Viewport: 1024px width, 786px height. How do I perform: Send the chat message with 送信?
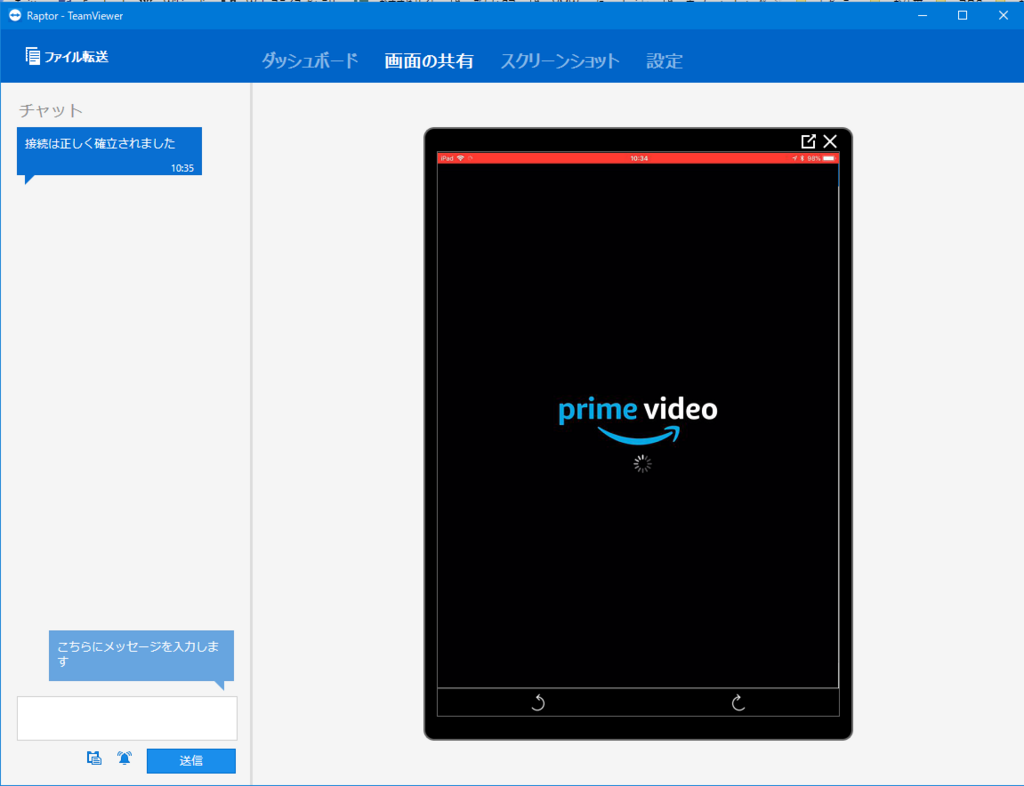191,761
